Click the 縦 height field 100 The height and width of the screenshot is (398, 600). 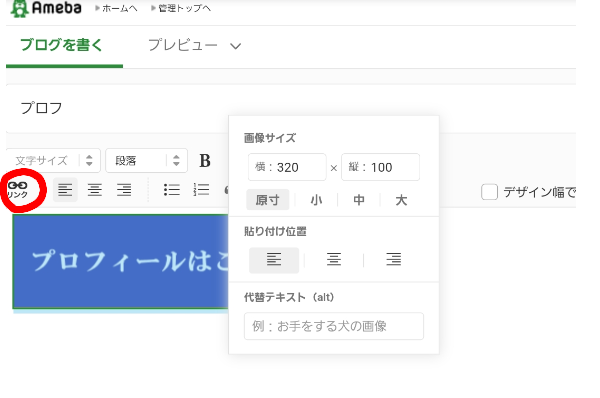point(380,167)
